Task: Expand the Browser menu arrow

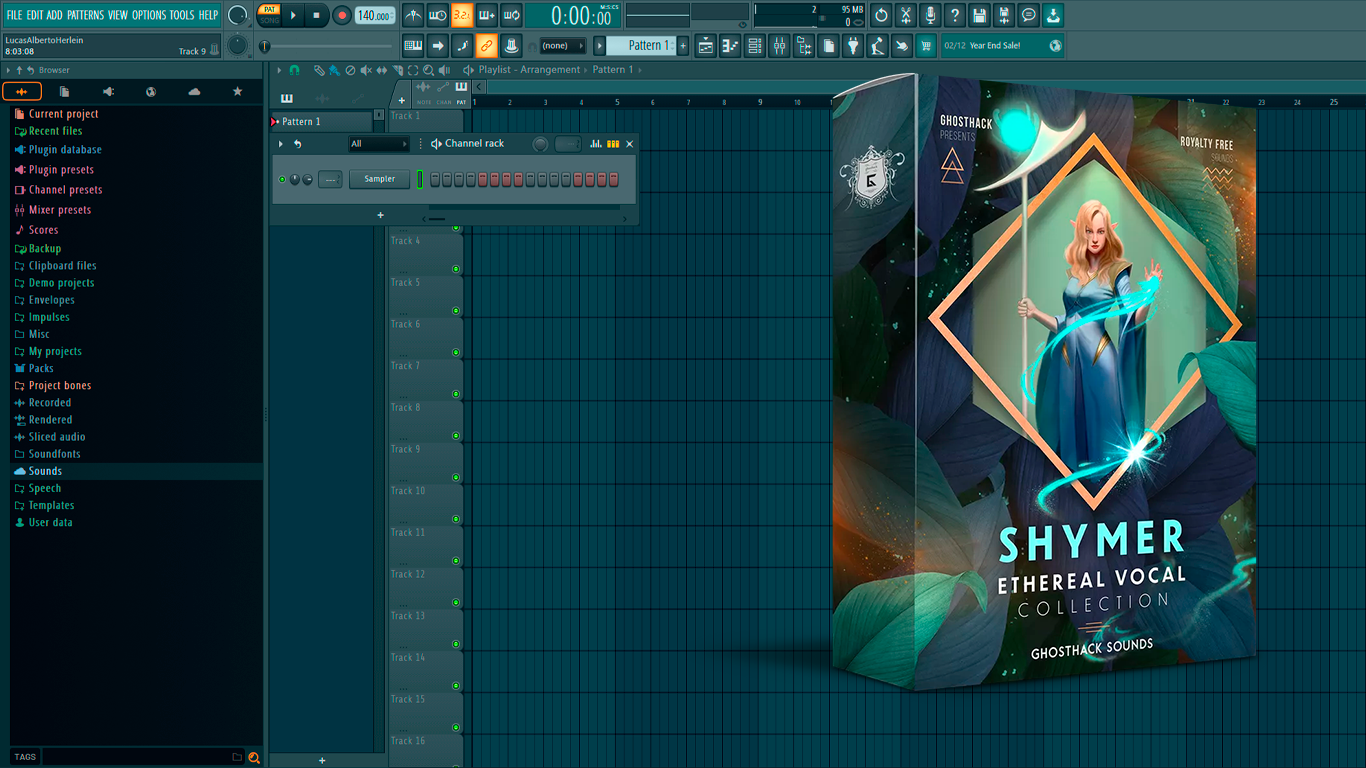Action: pos(8,70)
